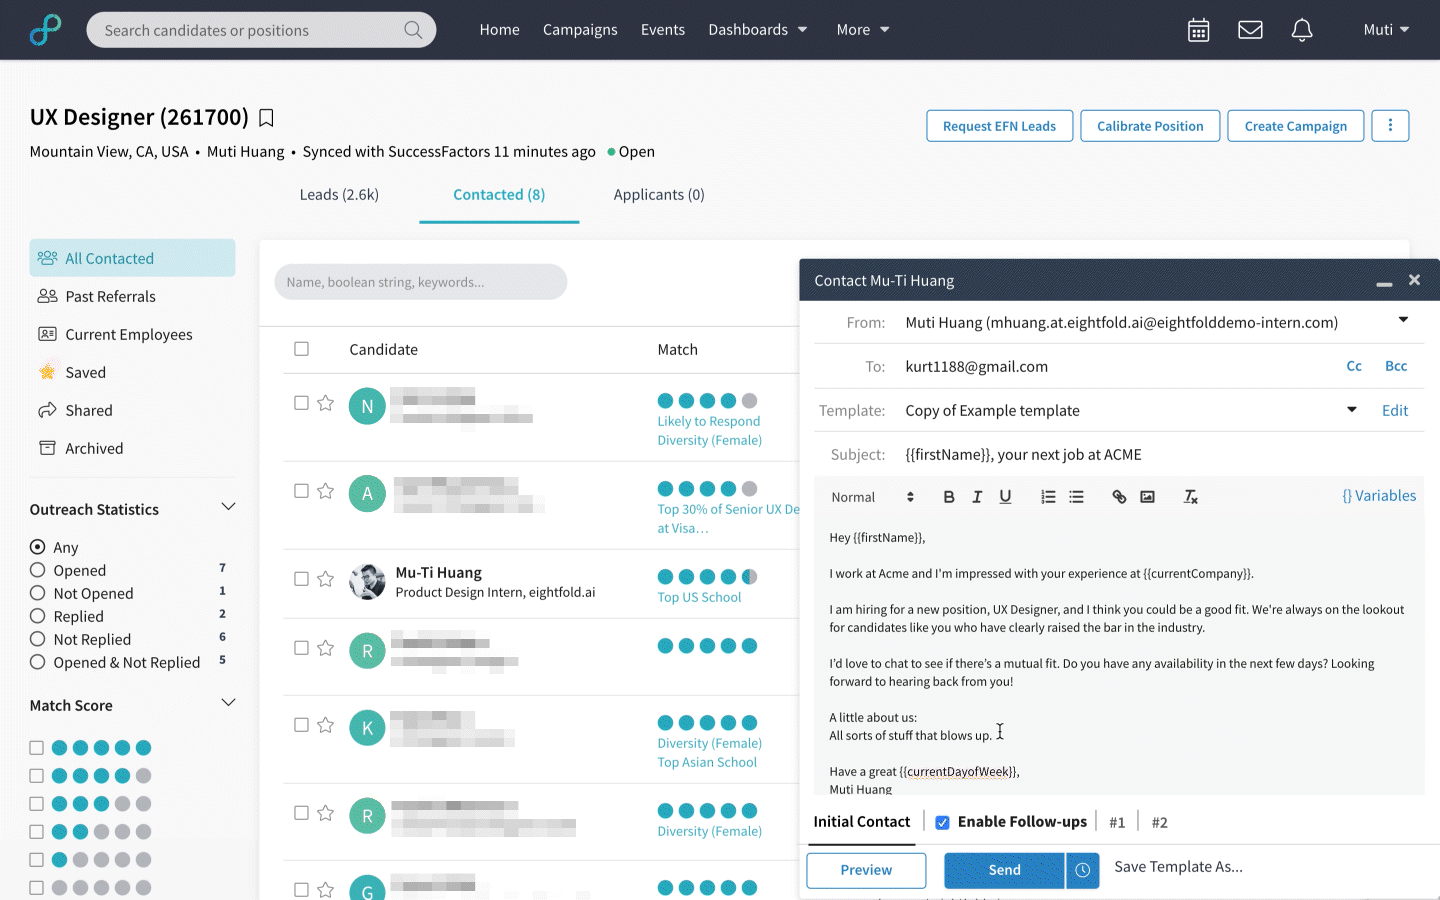The height and width of the screenshot is (900, 1440).
Task: Insert Variables into the email
Action: pos(1379,496)
